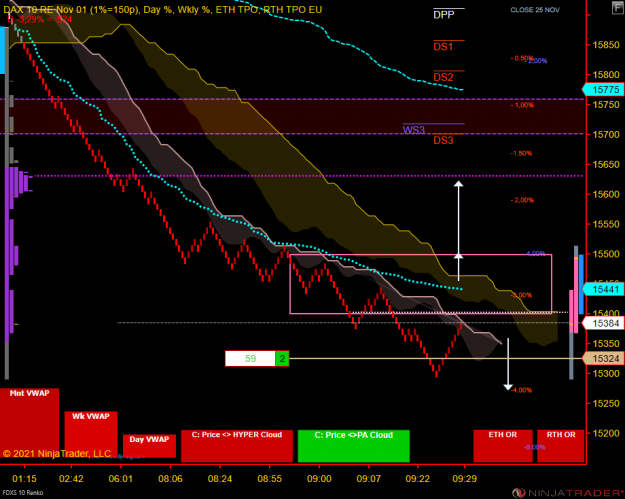Viewport: 625px width, 499px height.
Task: Click the RTH OR red box
Action: click(x=561, y=446)
